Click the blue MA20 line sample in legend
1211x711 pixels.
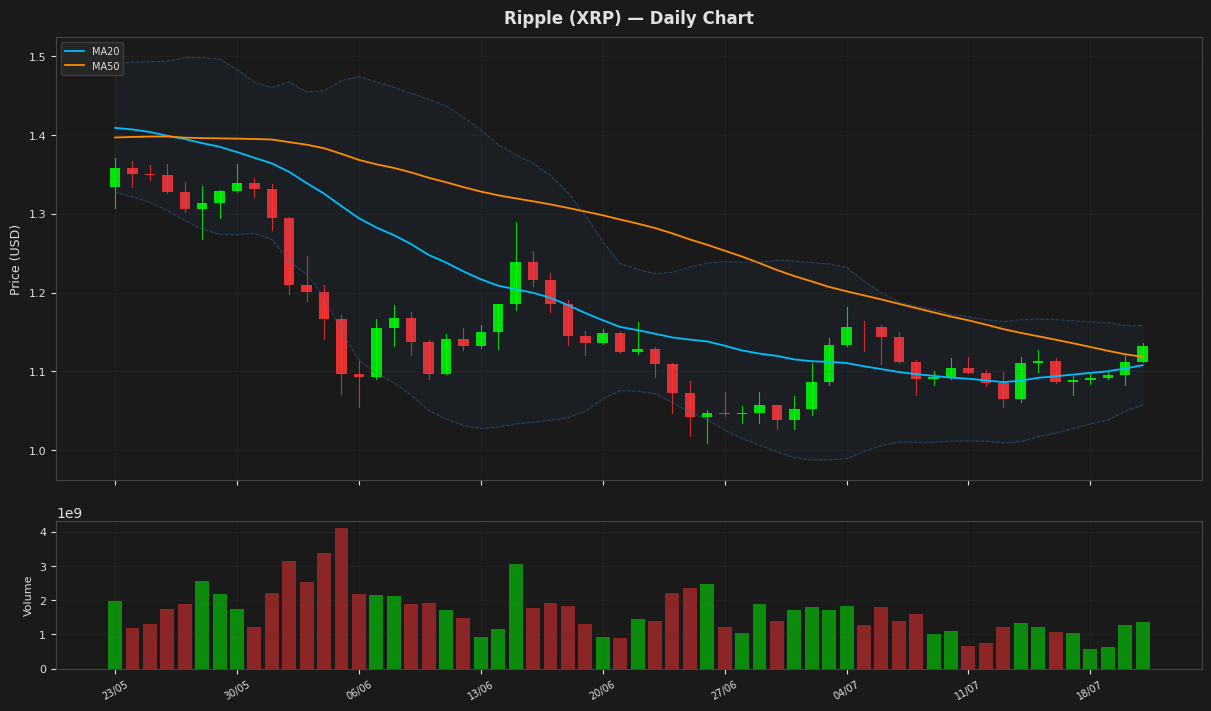point(75,51)
